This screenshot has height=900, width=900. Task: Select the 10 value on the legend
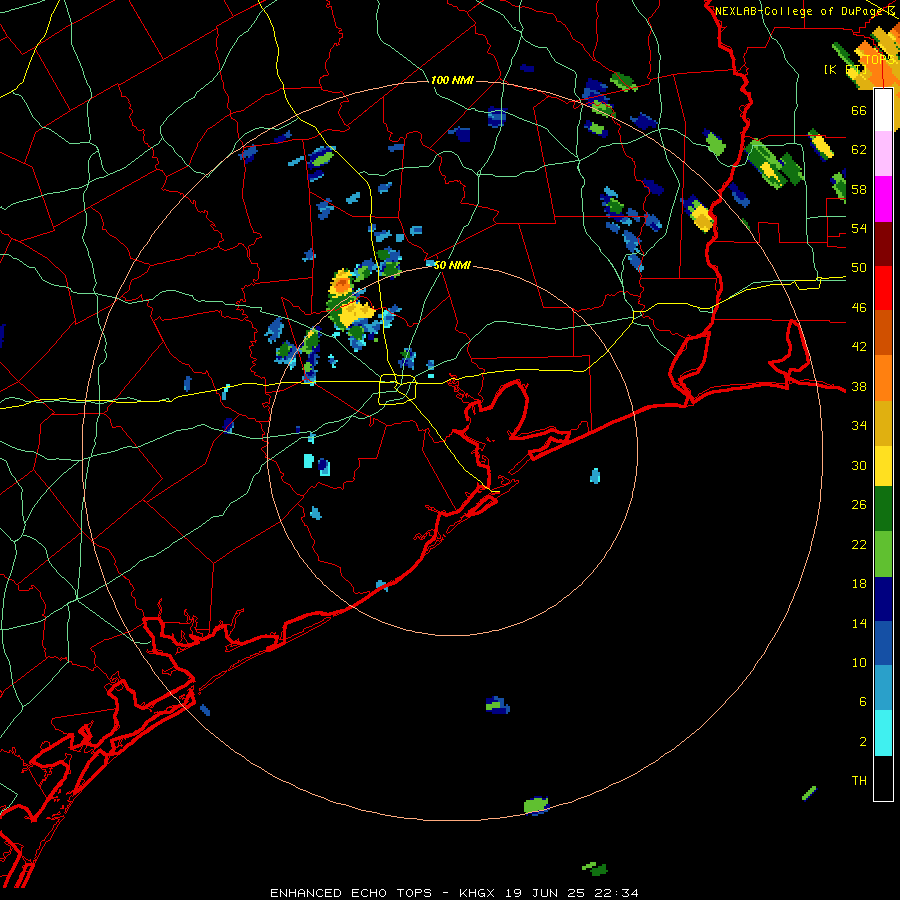coord(859,662)
